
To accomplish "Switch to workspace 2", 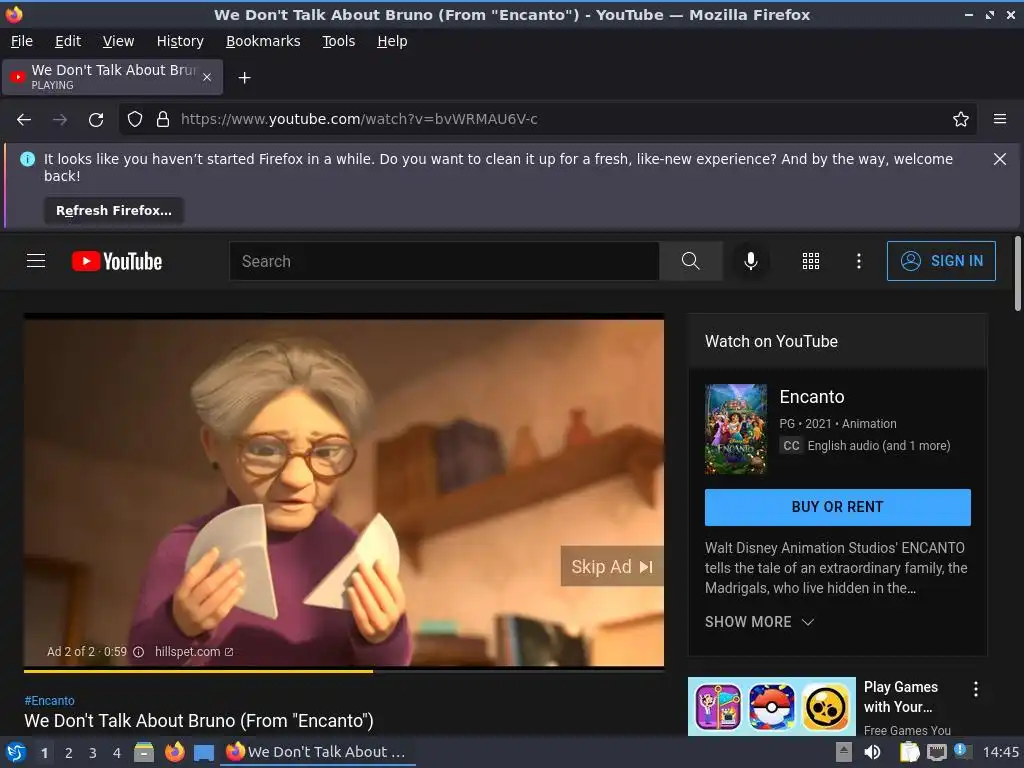I will [69, 753].
